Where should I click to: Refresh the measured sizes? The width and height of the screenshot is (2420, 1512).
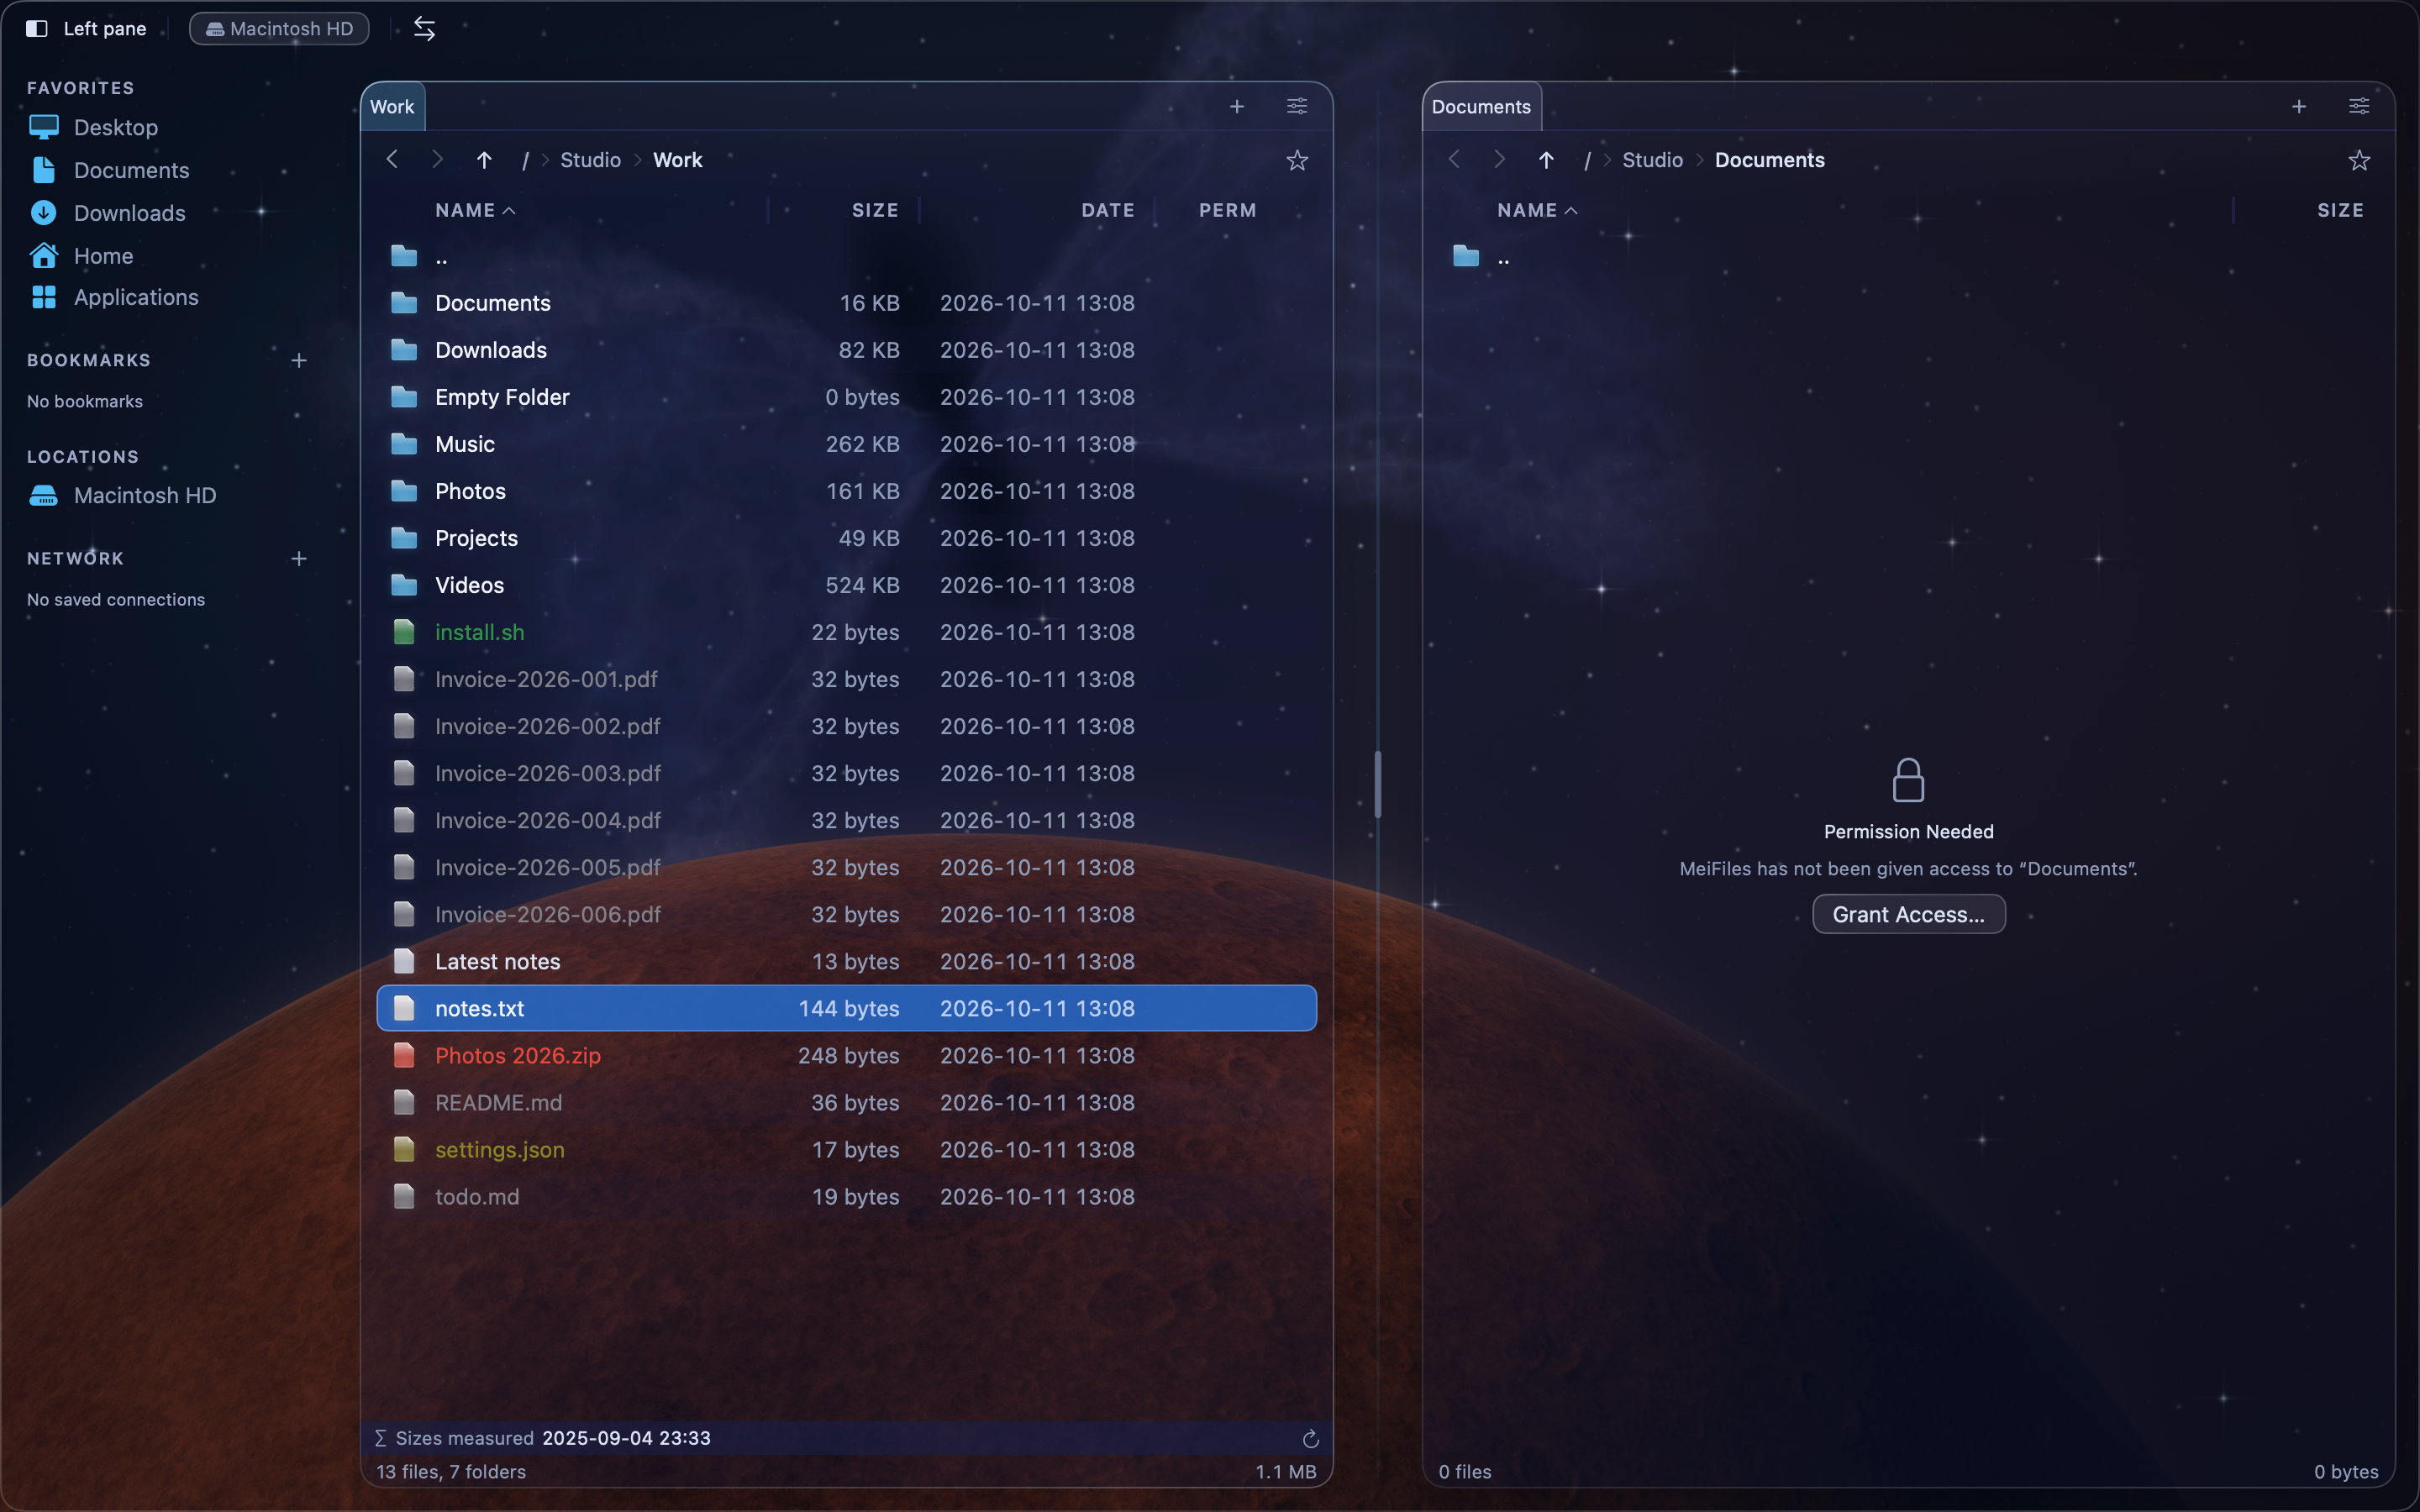[1311, 1438]
